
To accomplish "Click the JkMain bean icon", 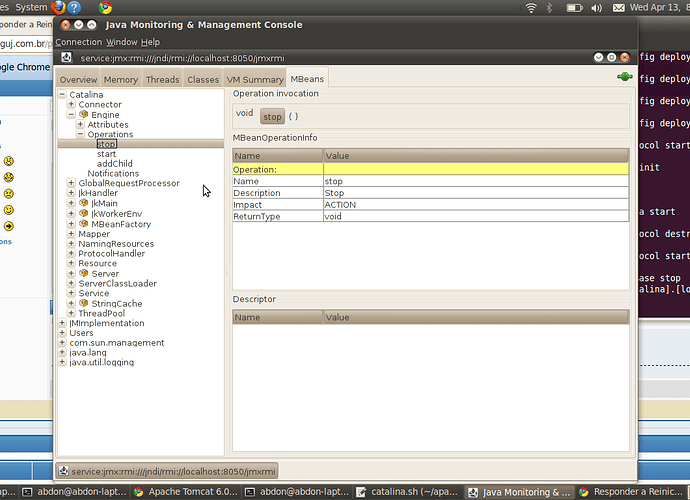I will (x=84, y=203).
